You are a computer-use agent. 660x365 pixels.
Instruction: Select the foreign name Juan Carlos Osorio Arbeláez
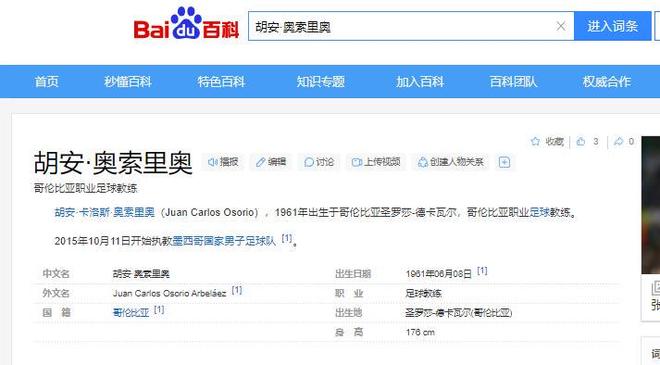(x=170, y=293)
